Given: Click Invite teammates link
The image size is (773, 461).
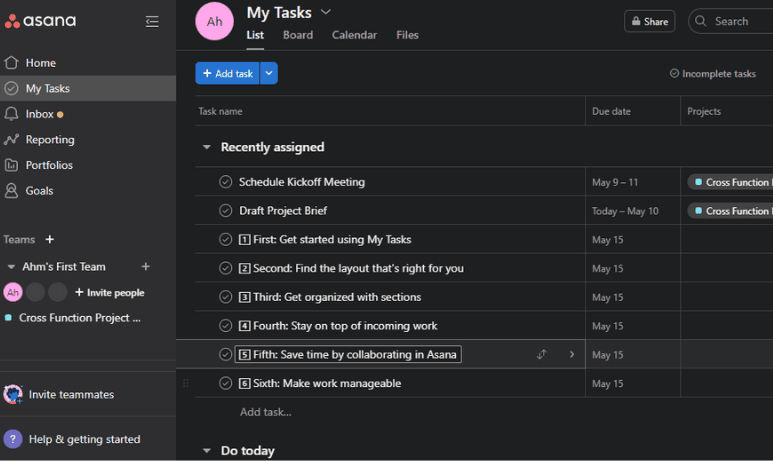Looking at the screenshot, I should tap(71, 394).
